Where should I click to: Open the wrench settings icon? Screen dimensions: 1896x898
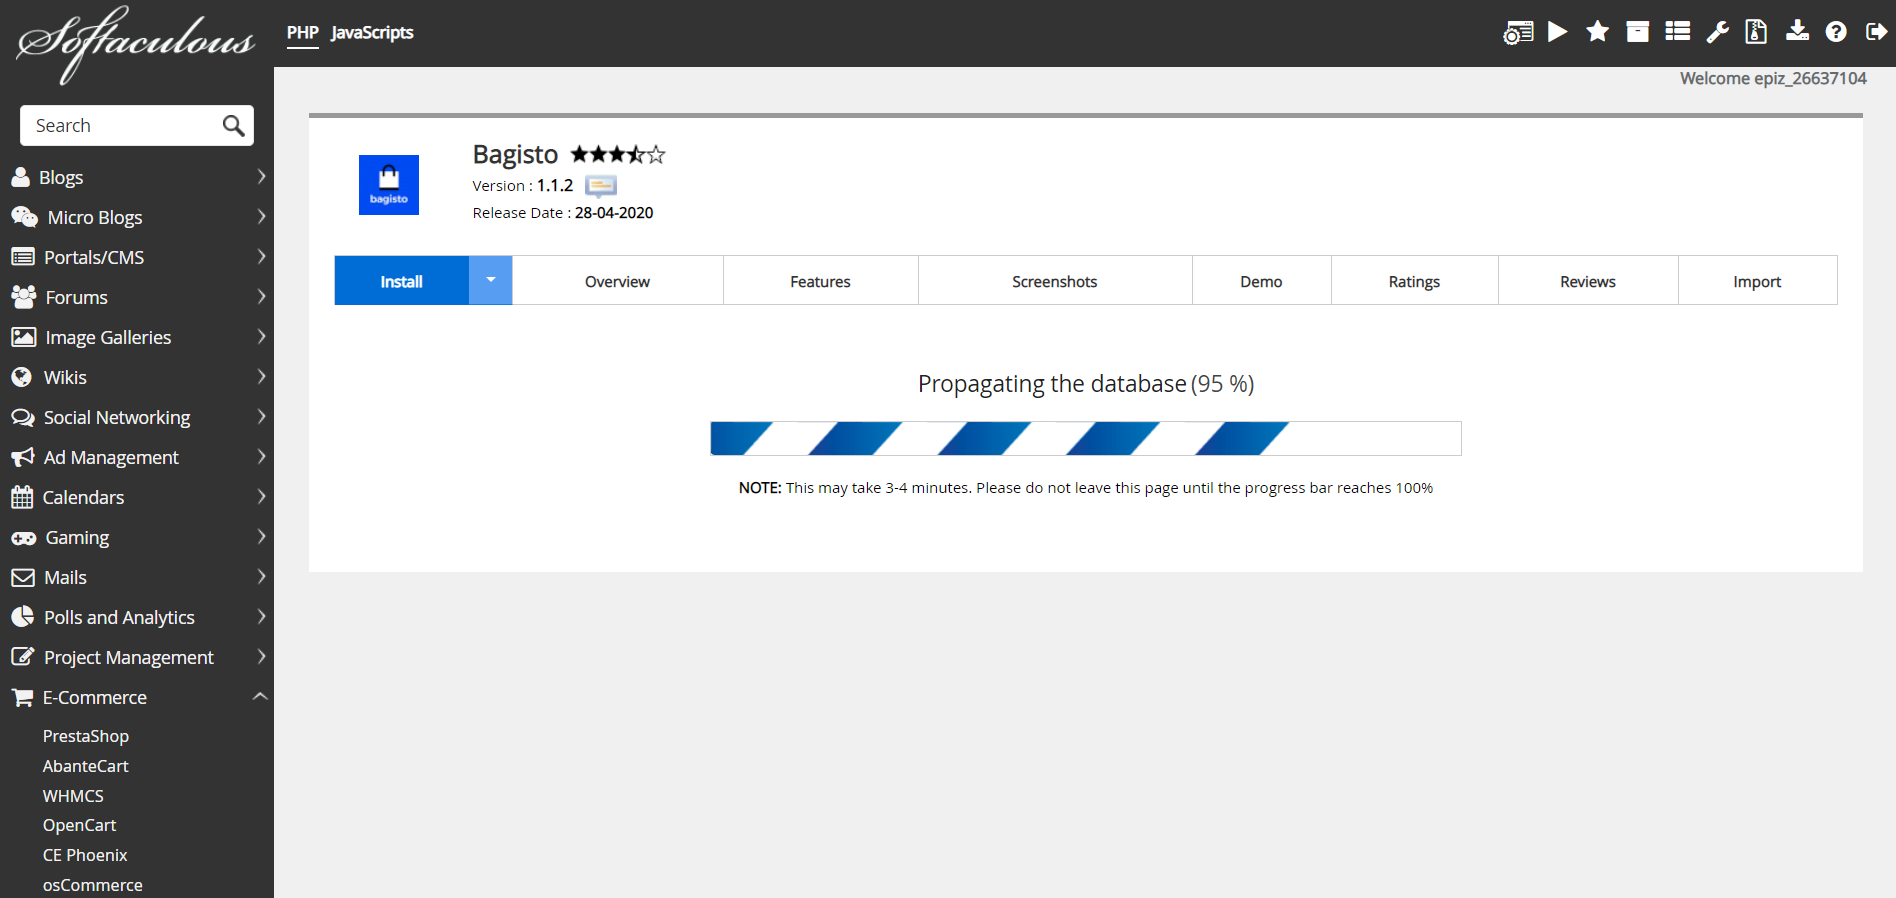(x=1718, y=32)
